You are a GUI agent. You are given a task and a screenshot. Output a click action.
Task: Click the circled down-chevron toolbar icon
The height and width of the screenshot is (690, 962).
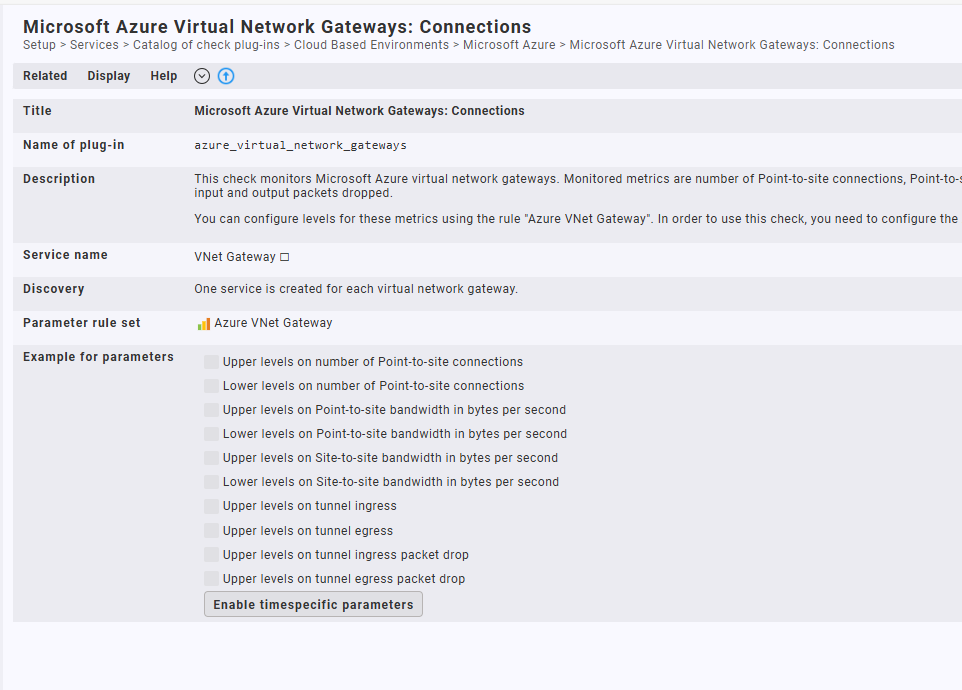(x=202, y=76)
